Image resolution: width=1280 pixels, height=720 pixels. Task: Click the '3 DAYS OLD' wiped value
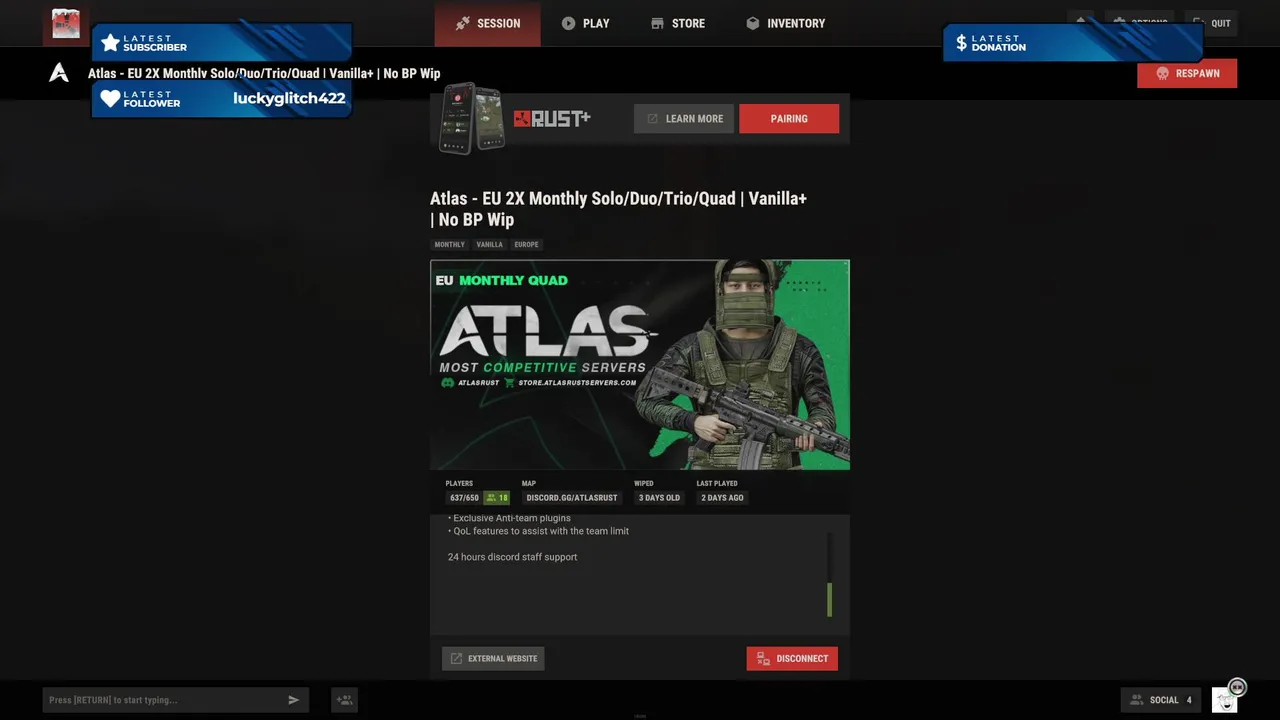659,498
